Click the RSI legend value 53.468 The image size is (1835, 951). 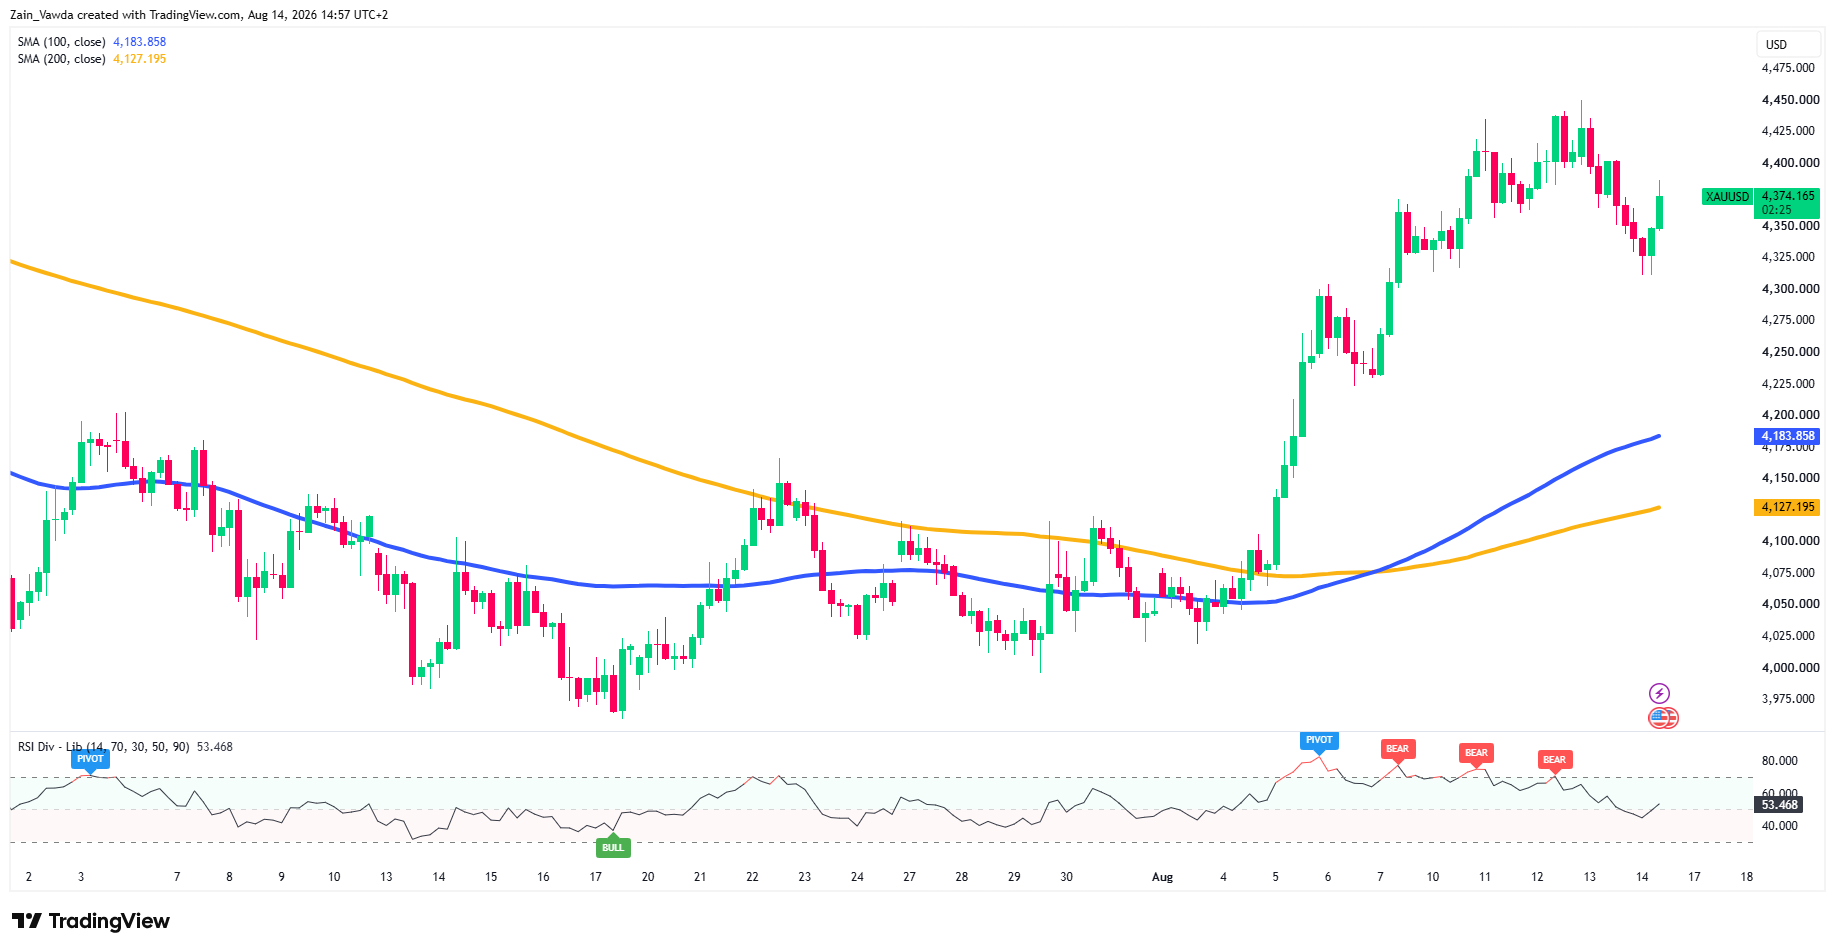(215, 747)
